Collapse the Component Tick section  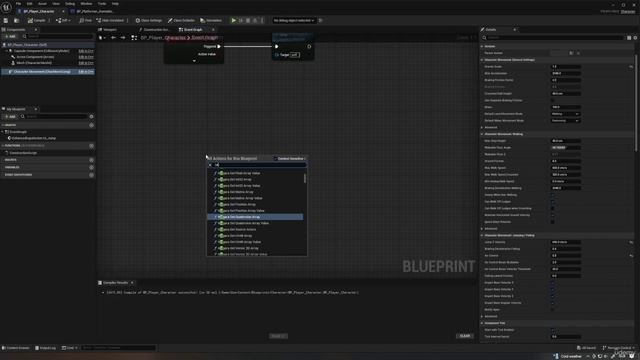[482, 323]
